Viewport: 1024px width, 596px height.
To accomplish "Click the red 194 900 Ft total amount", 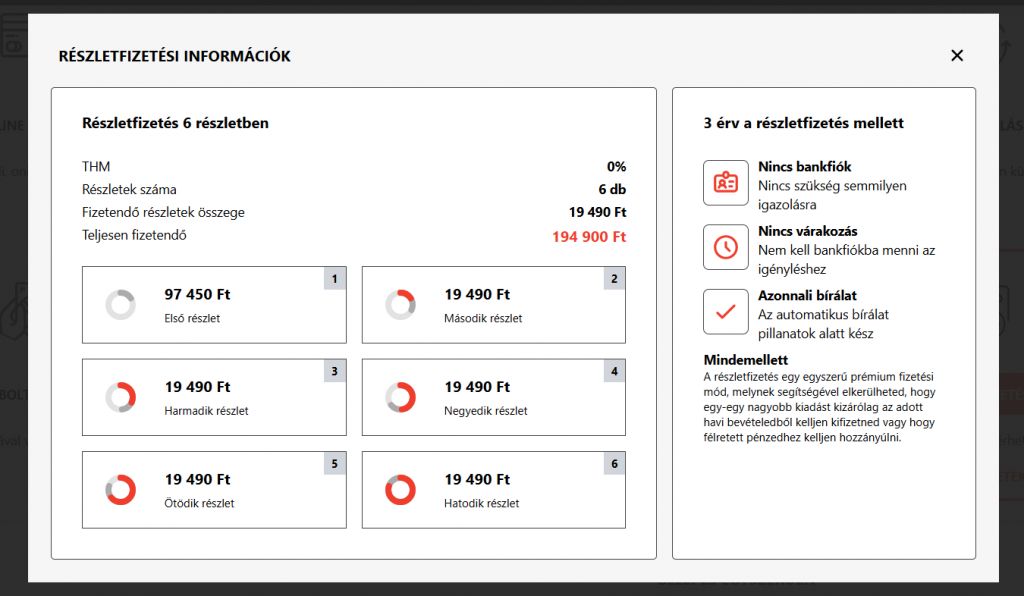I will (x=588, y=237).
